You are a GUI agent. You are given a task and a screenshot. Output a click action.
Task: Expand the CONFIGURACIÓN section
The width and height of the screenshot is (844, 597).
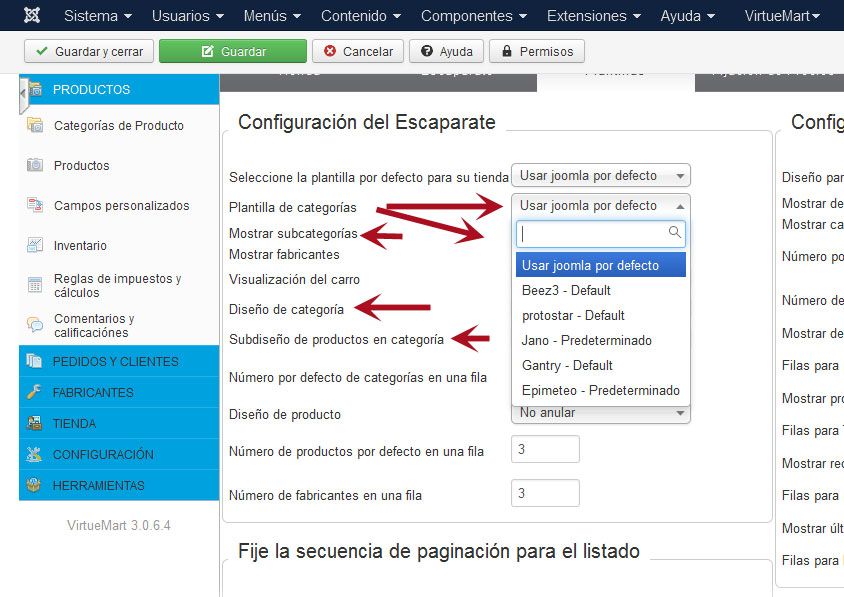click(x=119, y=454)
